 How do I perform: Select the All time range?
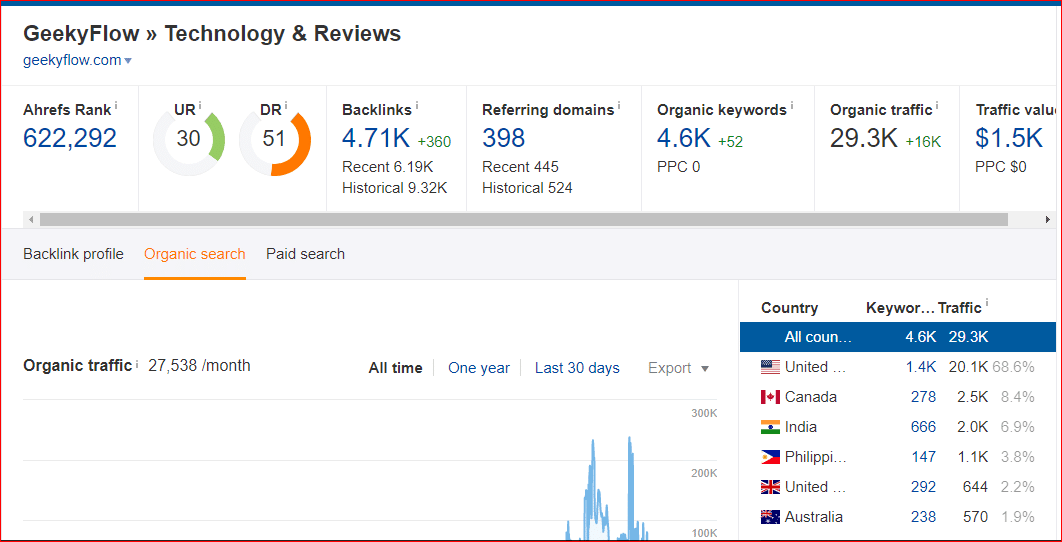pyautogui.click(x=396, y=368)
